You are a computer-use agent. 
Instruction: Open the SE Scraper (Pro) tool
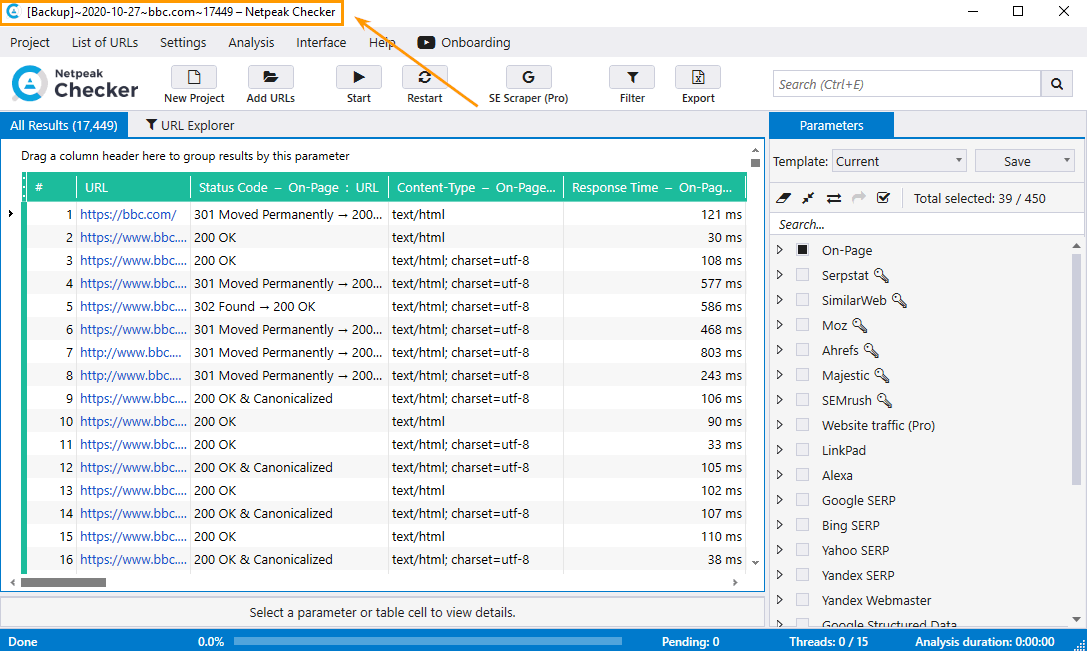click(528, 77)
